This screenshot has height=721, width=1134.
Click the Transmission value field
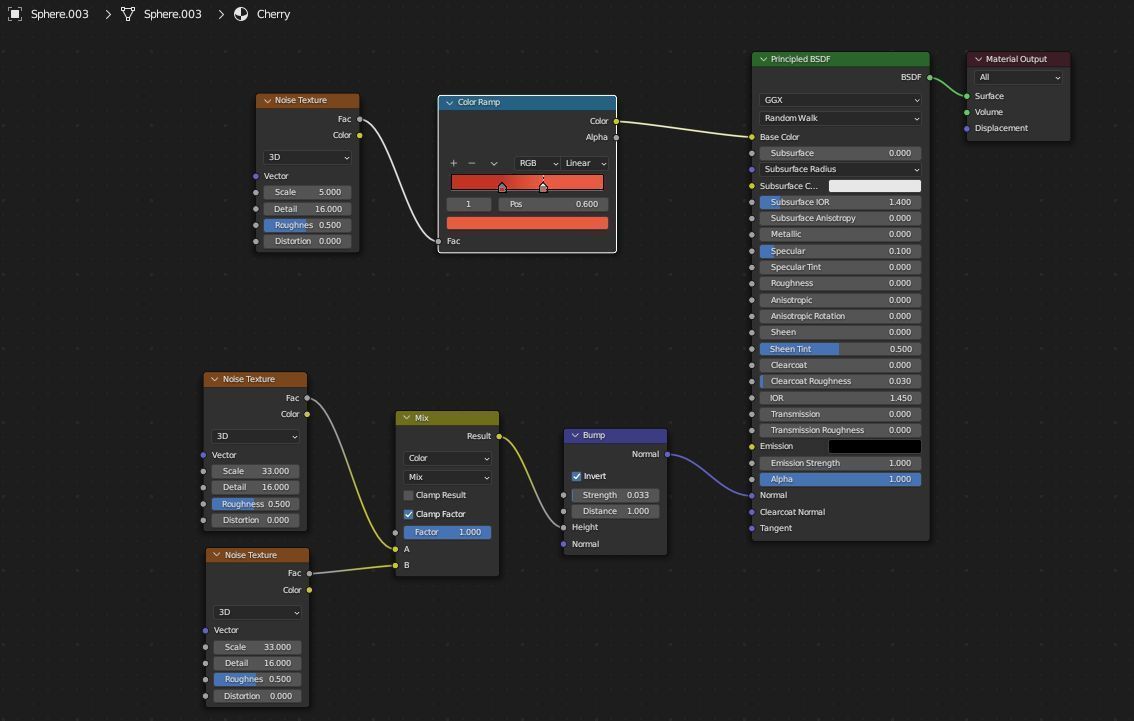point(840,414)
